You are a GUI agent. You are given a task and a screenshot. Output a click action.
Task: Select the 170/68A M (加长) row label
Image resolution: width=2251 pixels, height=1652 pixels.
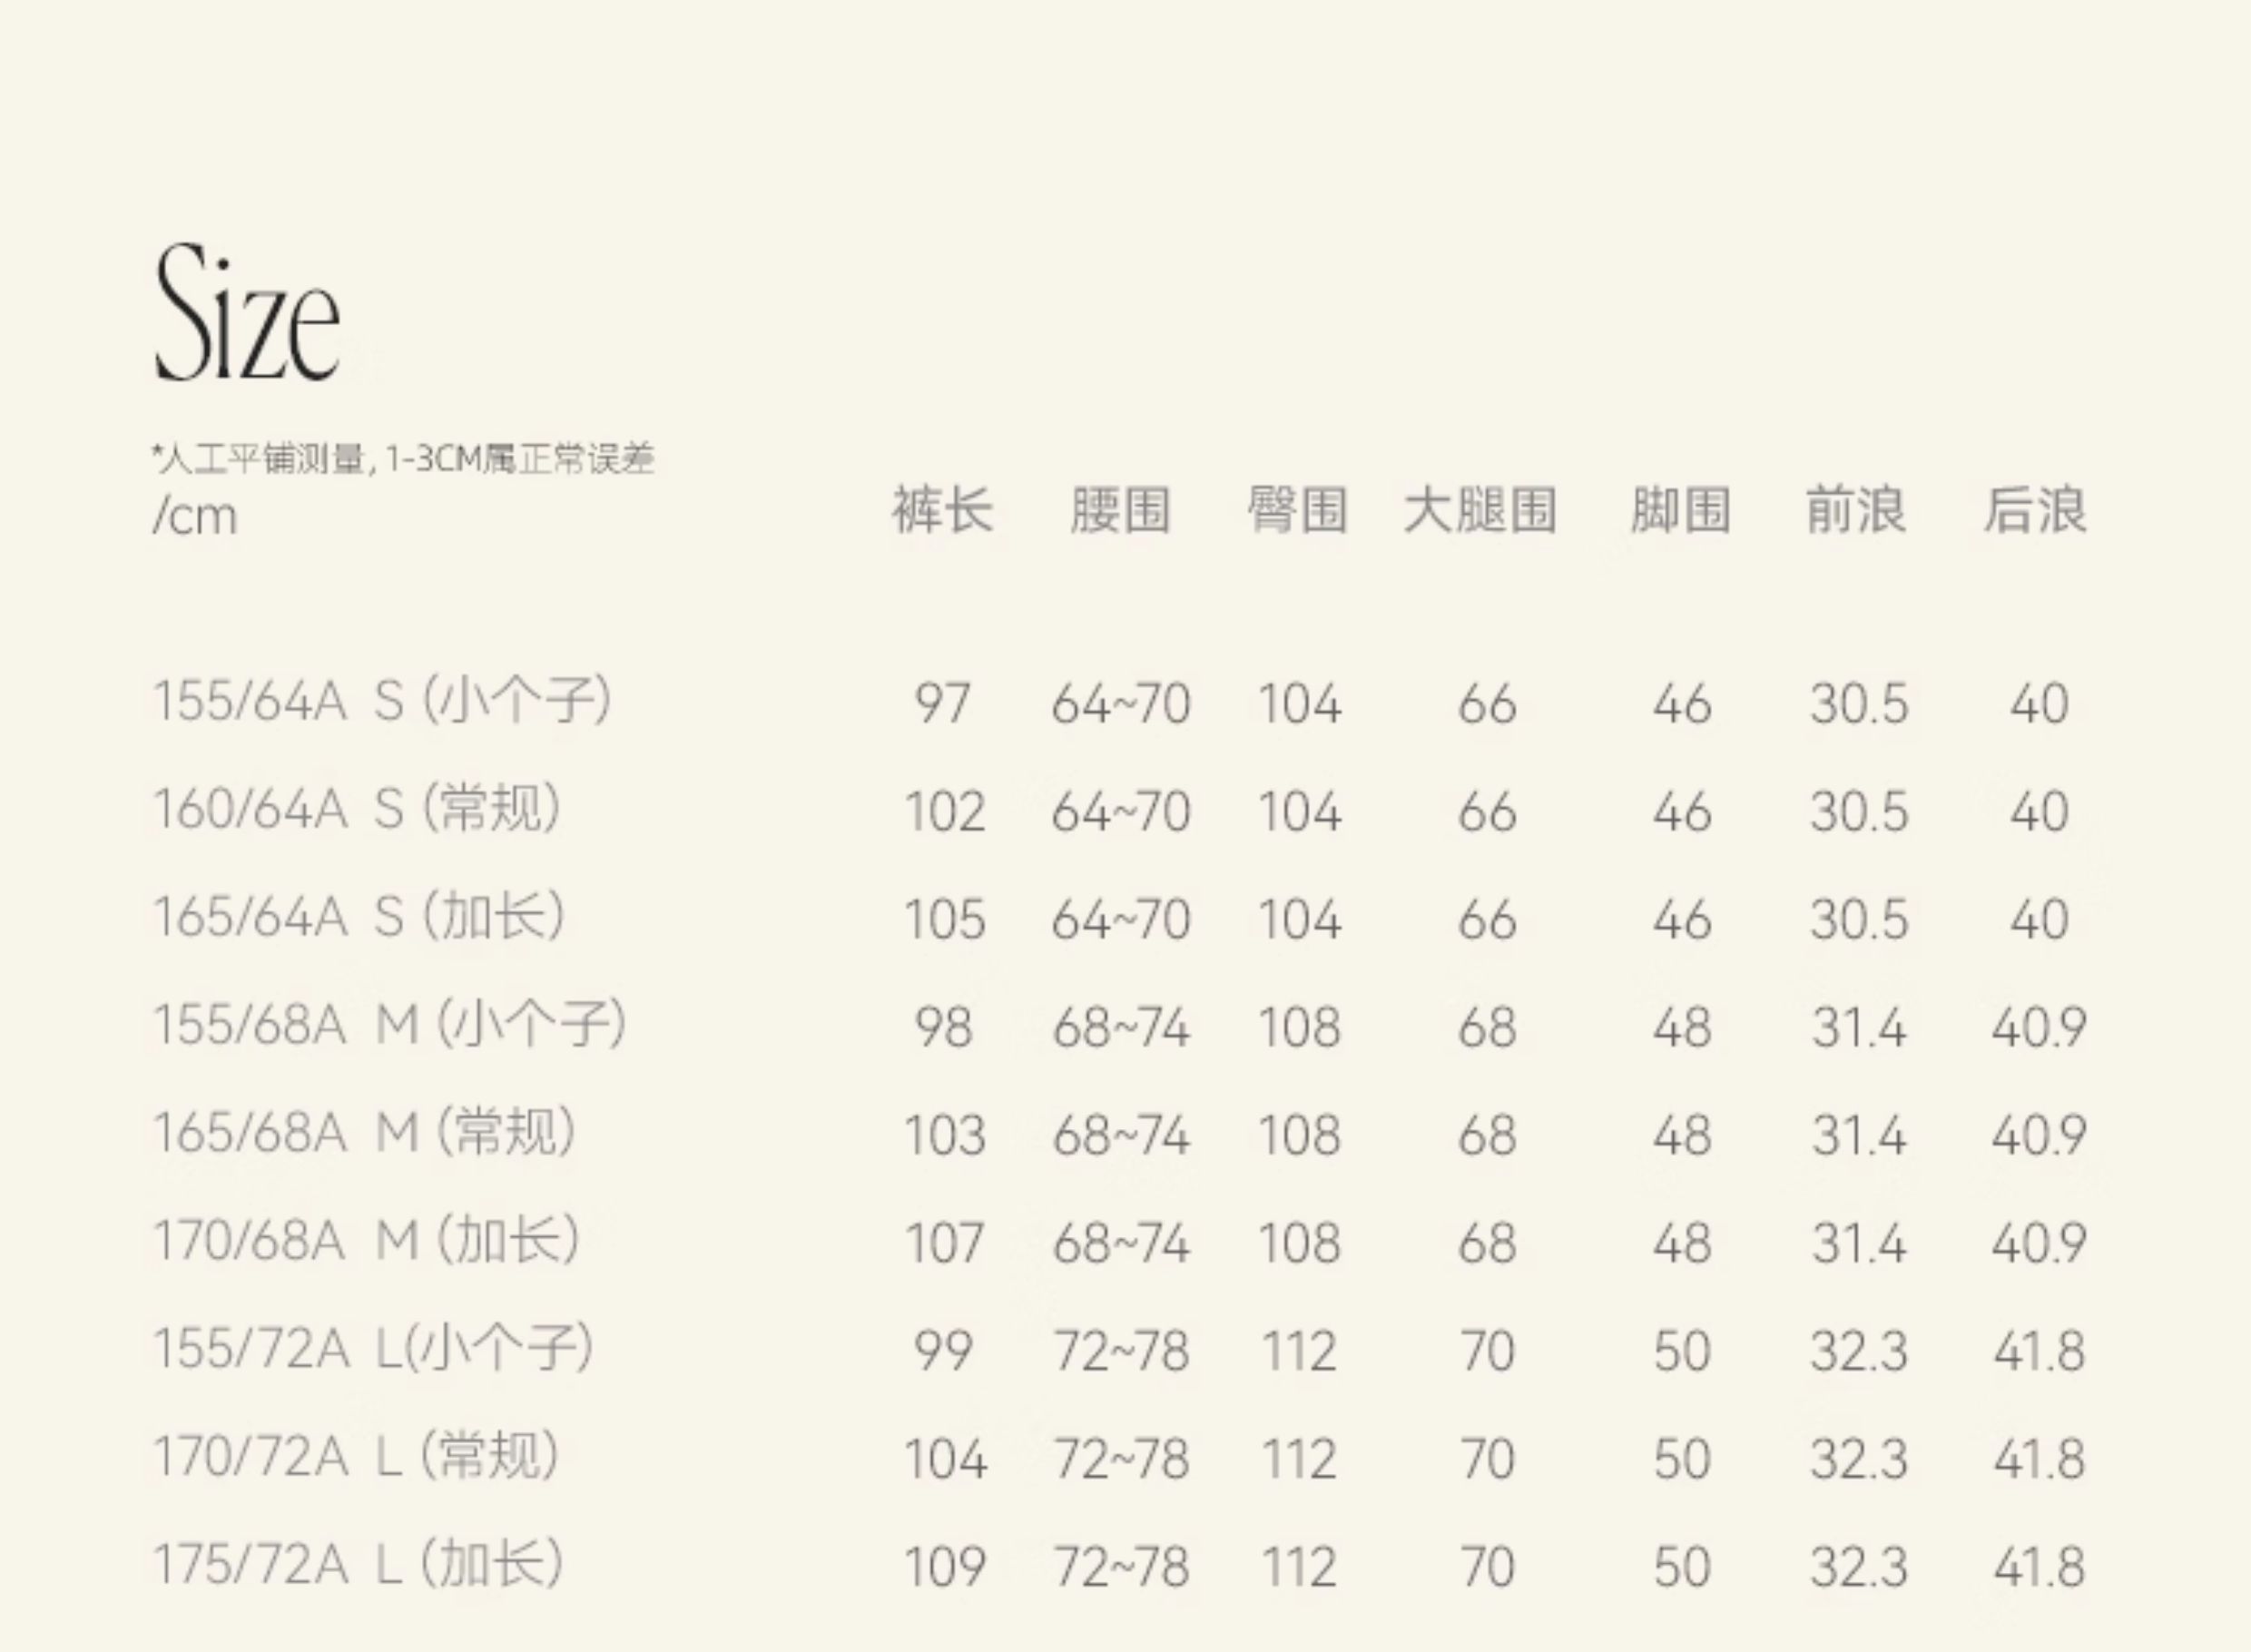point(367,1241)
